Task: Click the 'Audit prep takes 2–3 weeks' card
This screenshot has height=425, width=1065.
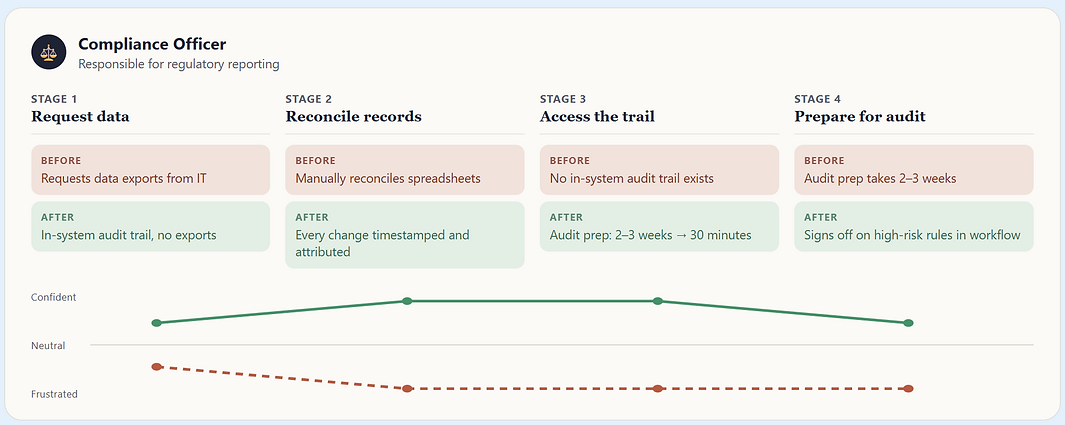Action: pos(914,170)
